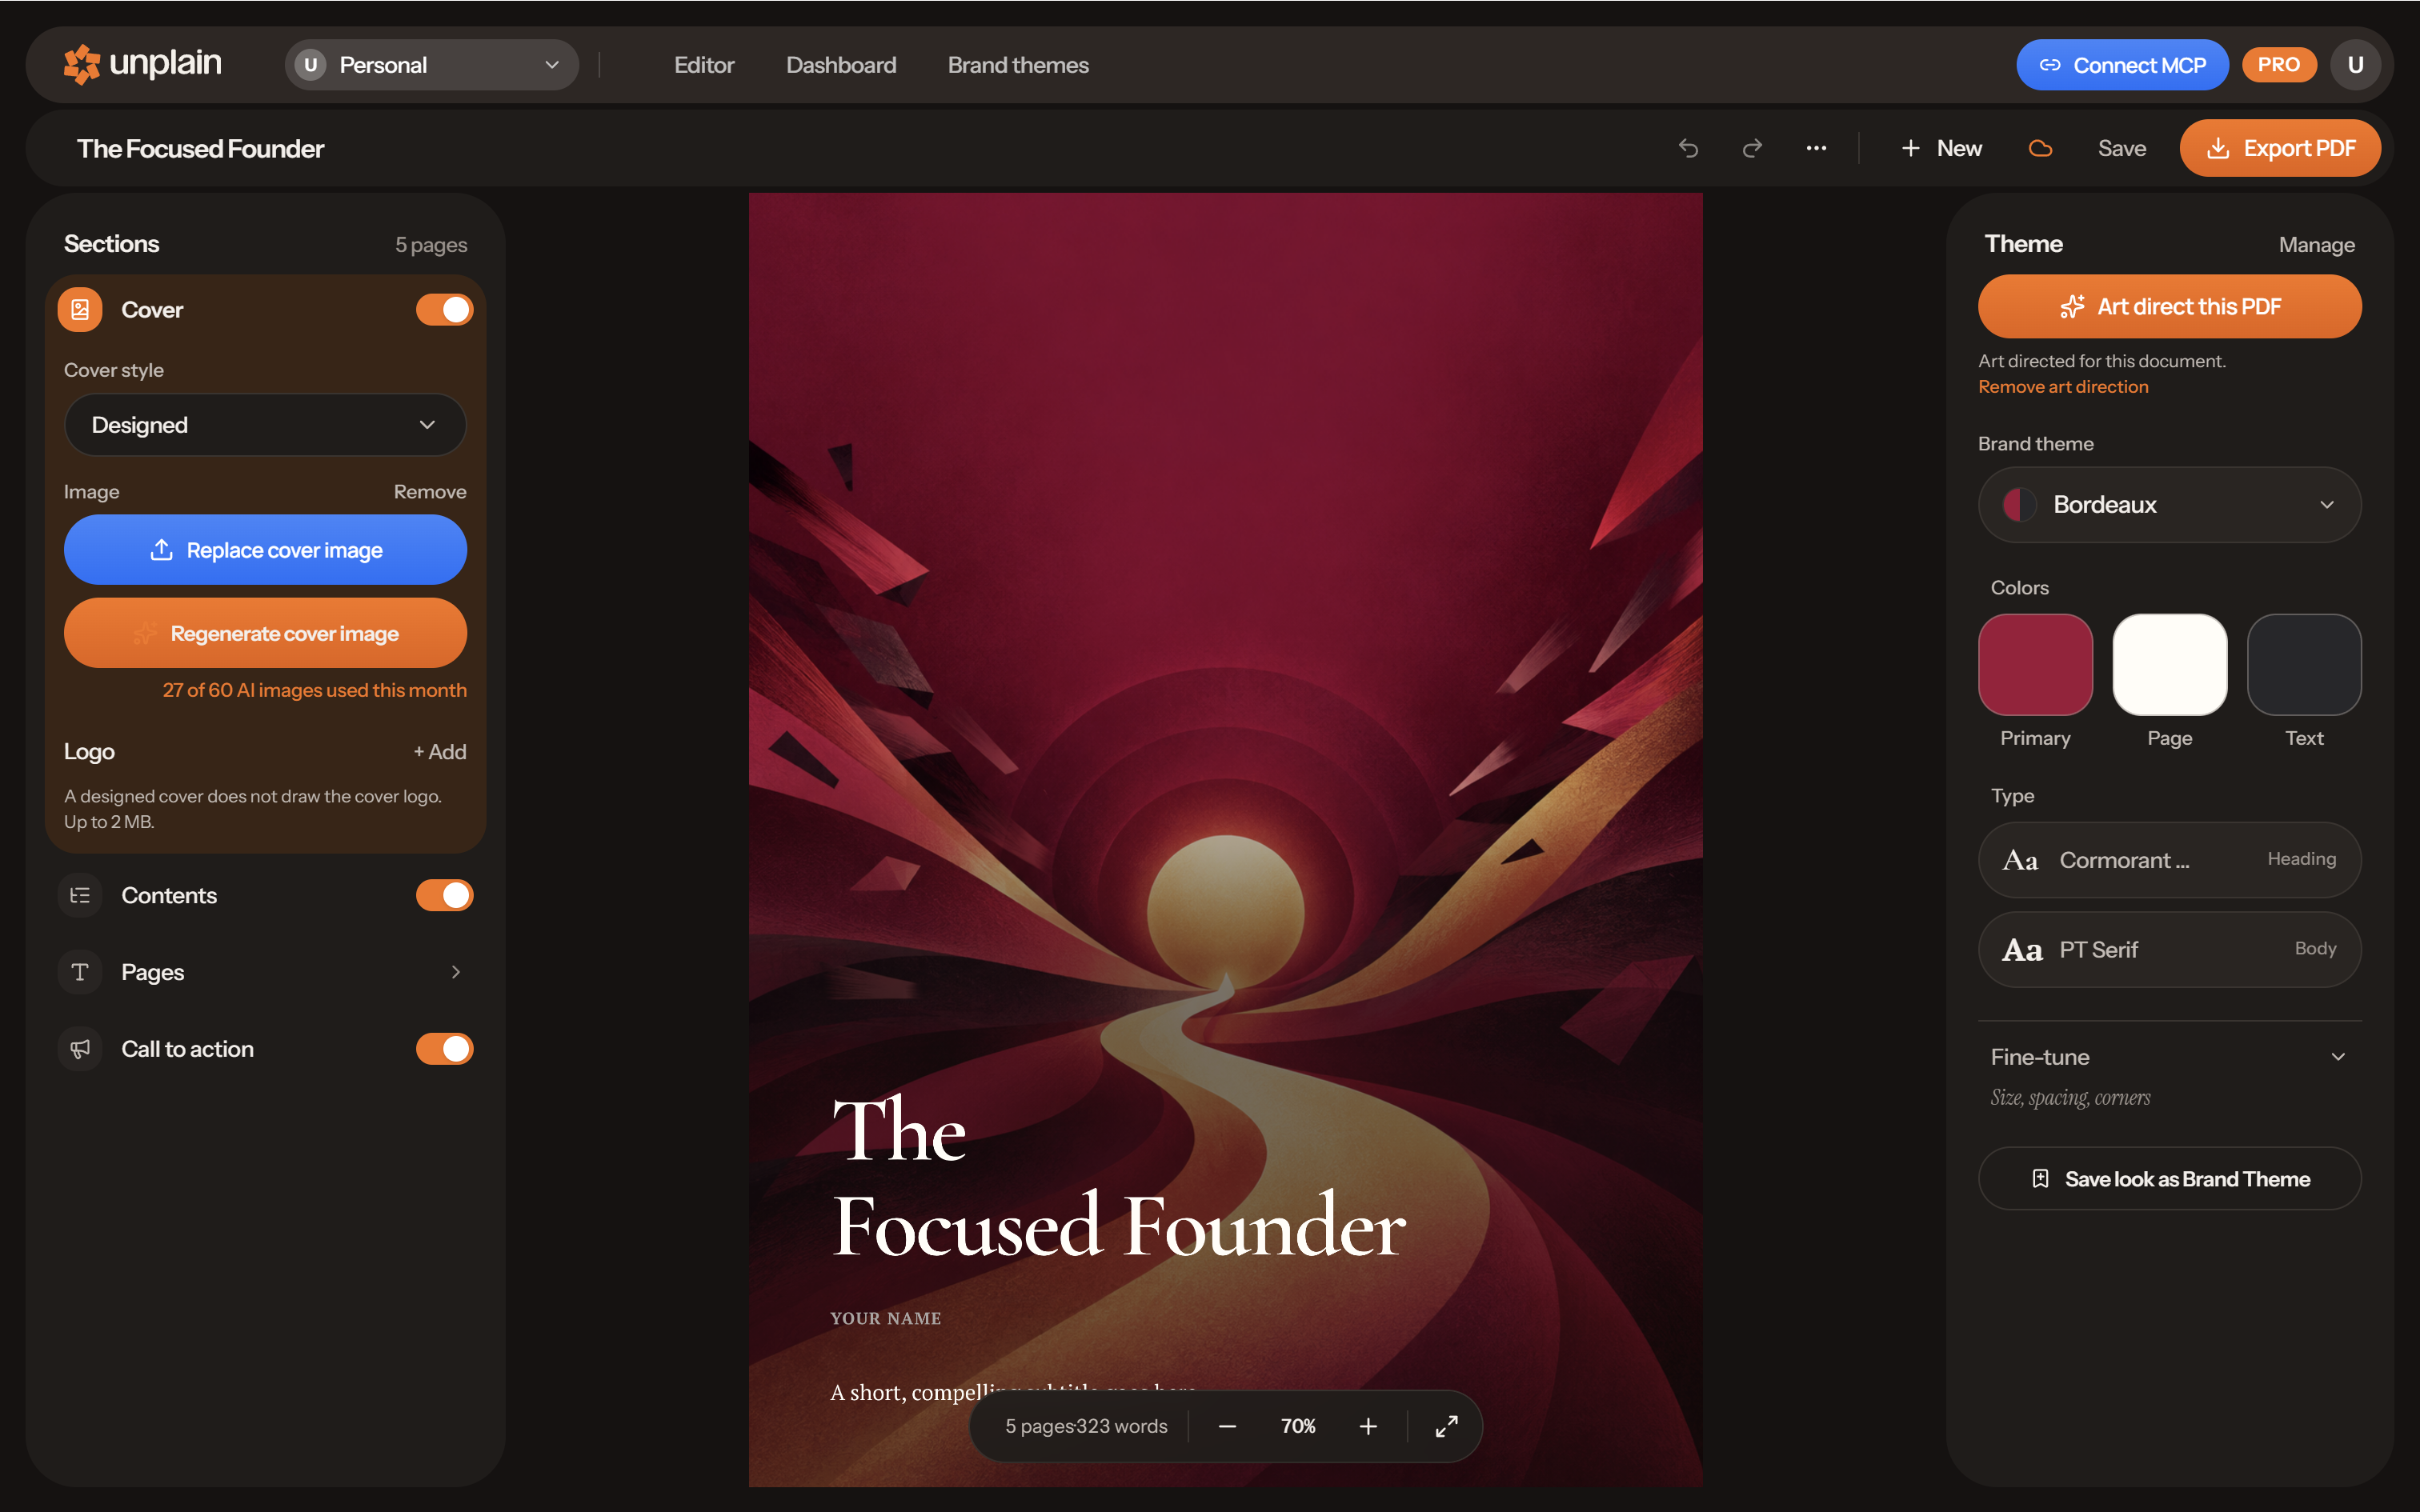Zoom out with the minus icon
Image resolution: width=2420 pixels, height=1512 pixels.
click(x=1228, y=1426)
